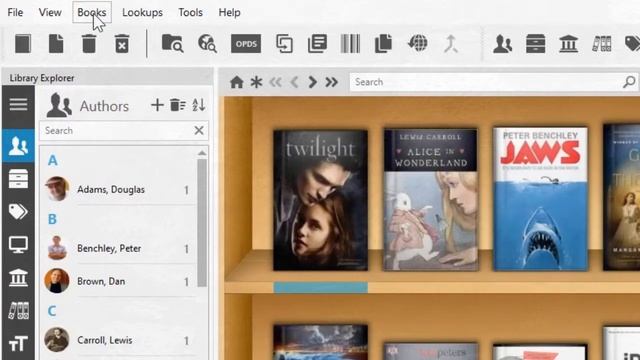Screen dimensions: 640x360
Task: Click the magnifier search button
Action: (x=629, y=82)
